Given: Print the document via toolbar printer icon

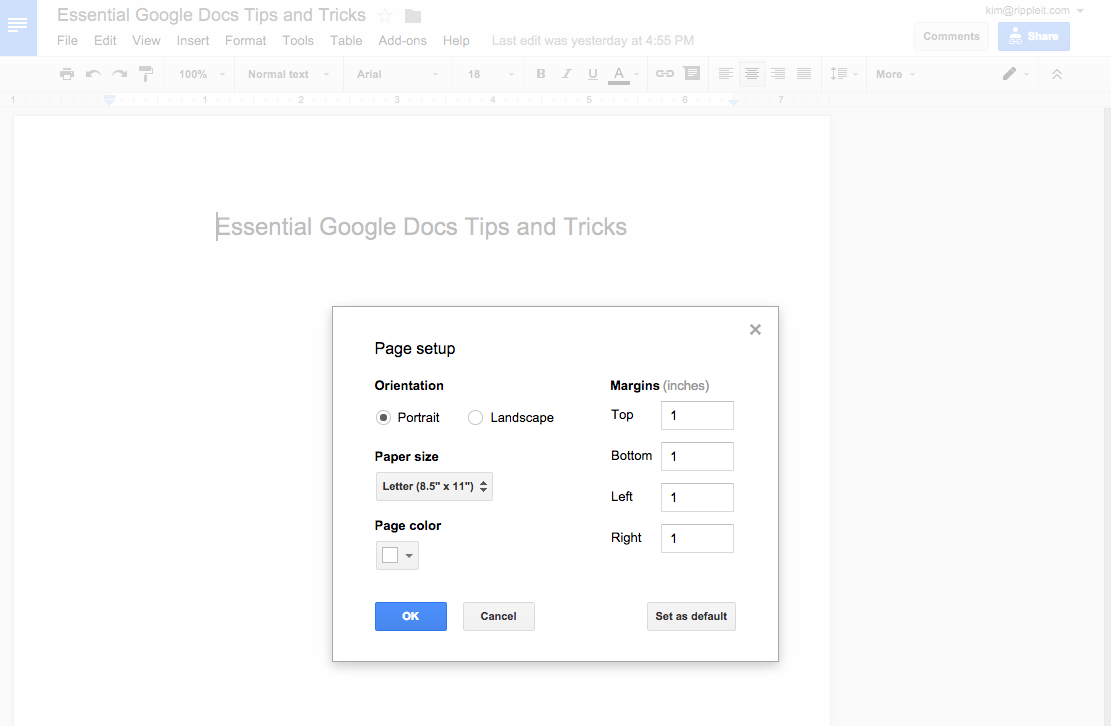Looking at the screenshot, I should (67, 74).
